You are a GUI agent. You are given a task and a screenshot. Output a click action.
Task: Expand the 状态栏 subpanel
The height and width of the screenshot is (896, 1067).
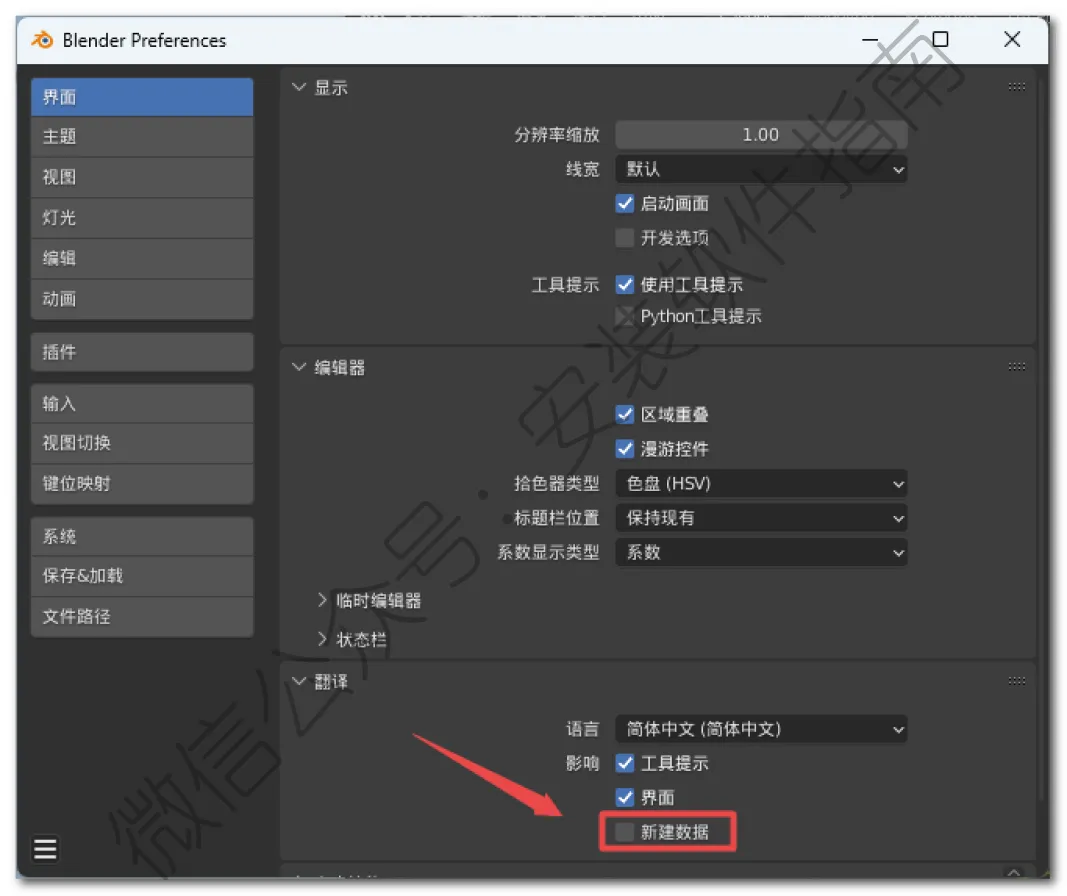click(x=322, y=639)
